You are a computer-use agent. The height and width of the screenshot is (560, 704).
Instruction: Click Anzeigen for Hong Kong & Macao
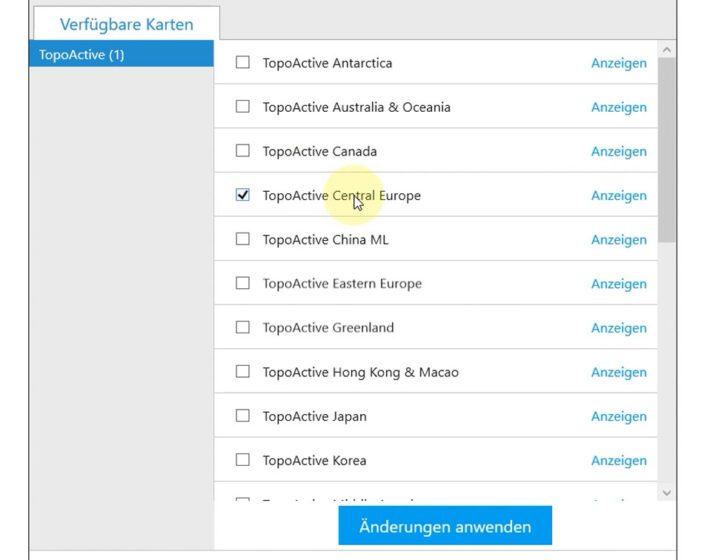pyautogui.click(x=619, y=372)
